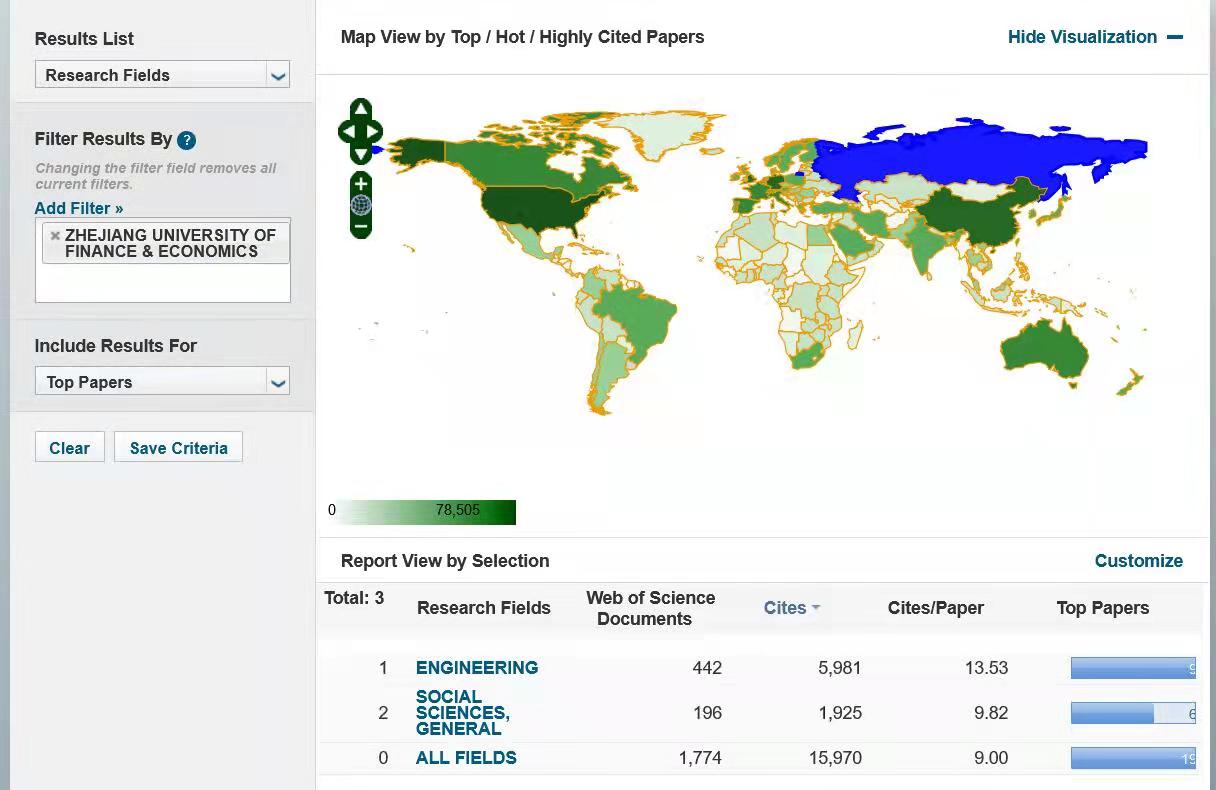Reset map to world view globe
The height and width of the screenshot is (790, 1216).
coord(361,205)
